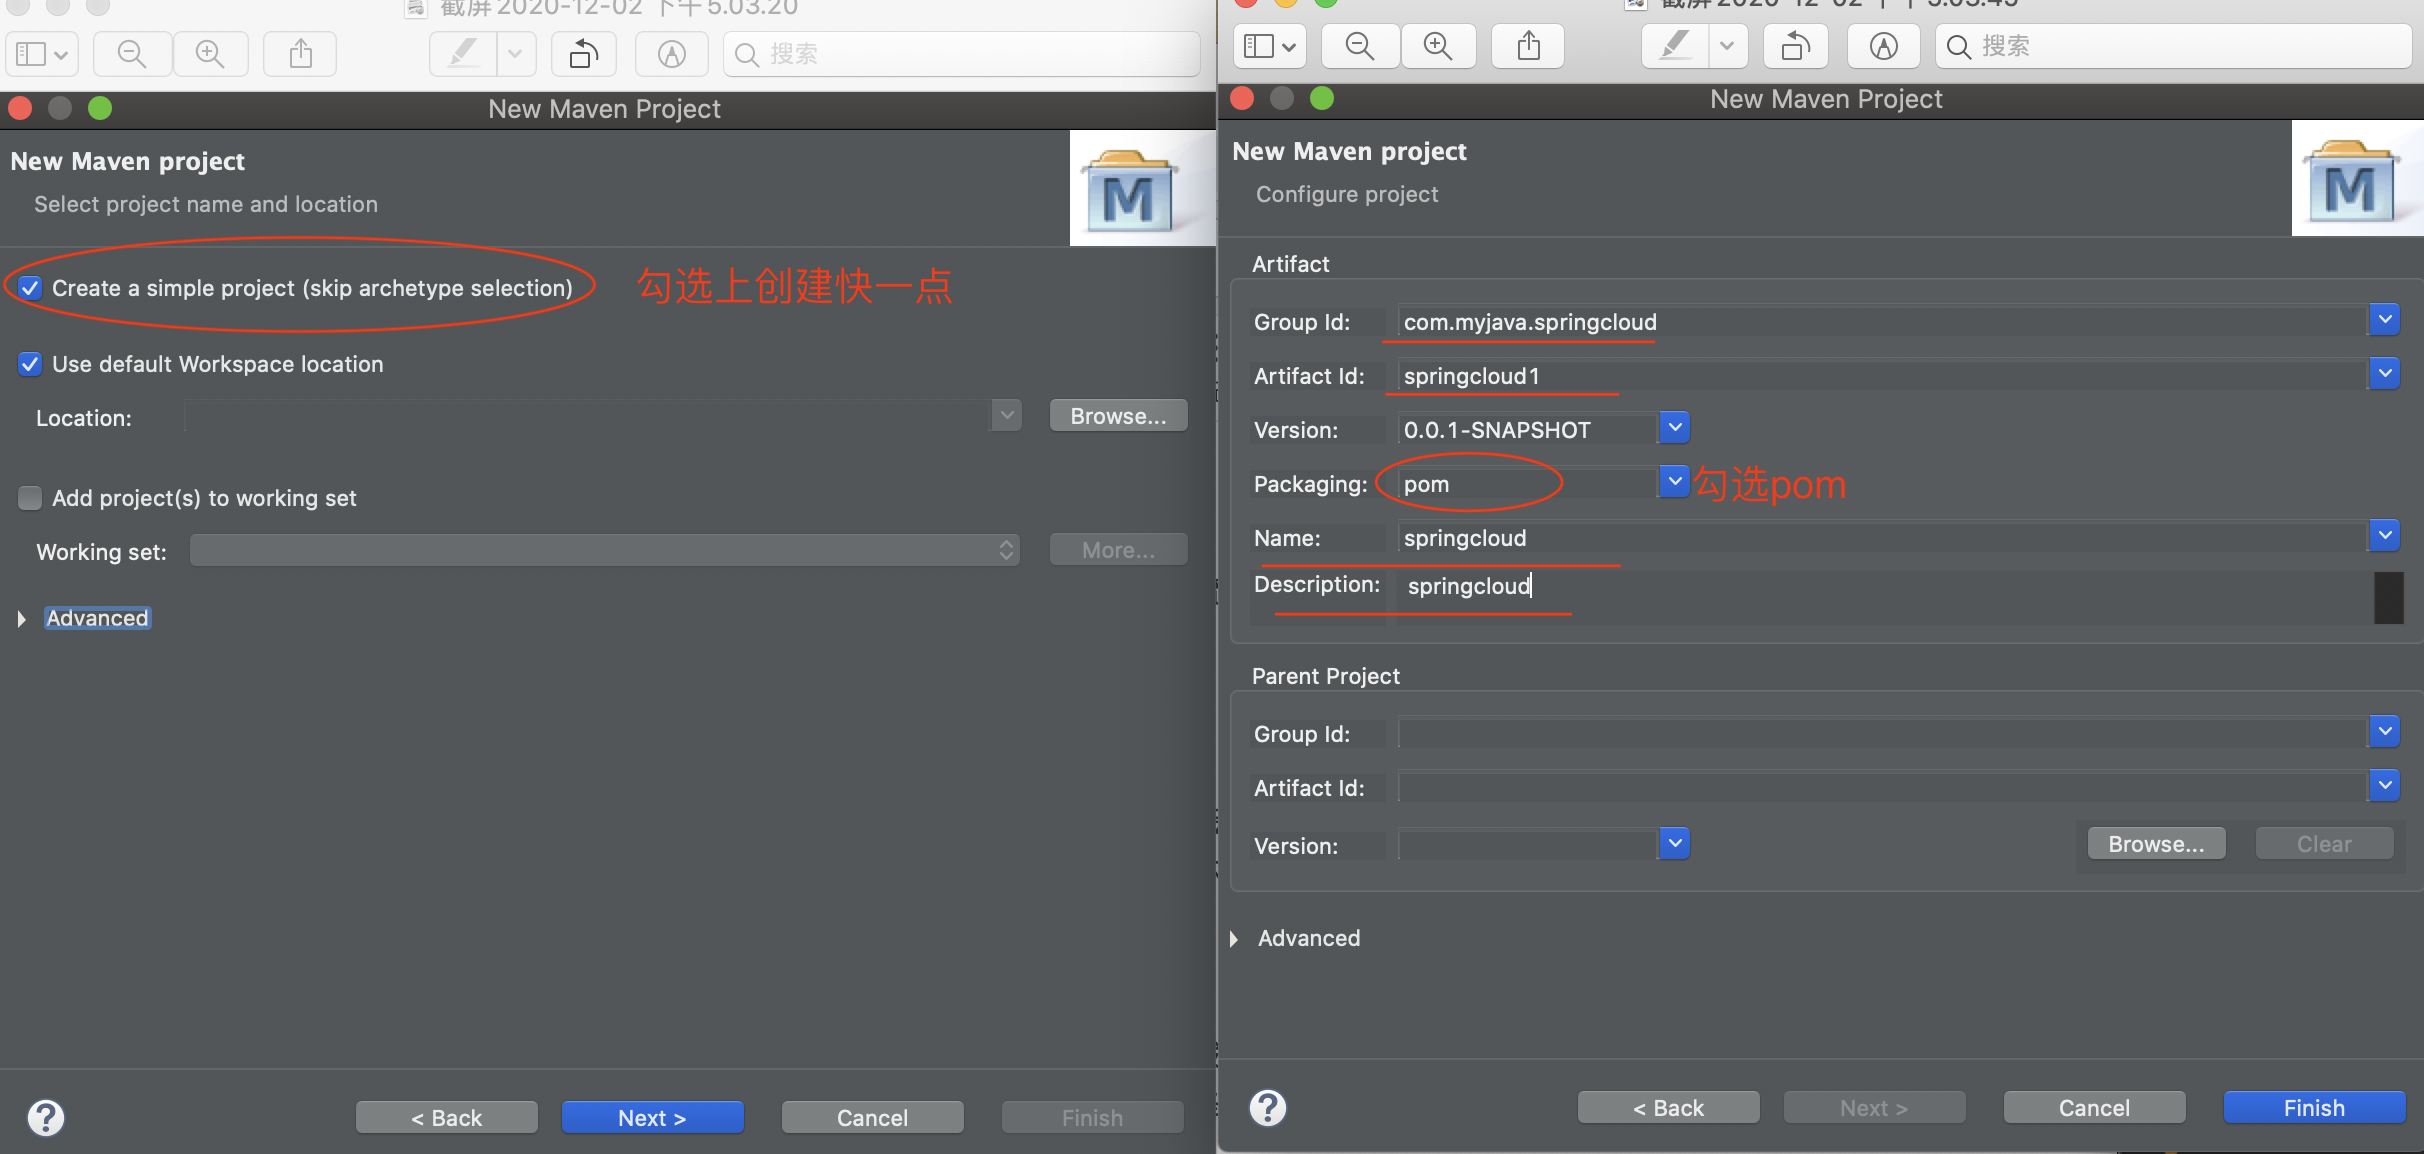Toggle Use default Workspace location checkbox
The image size is (2424, 1154).
[x=30, y=364]
